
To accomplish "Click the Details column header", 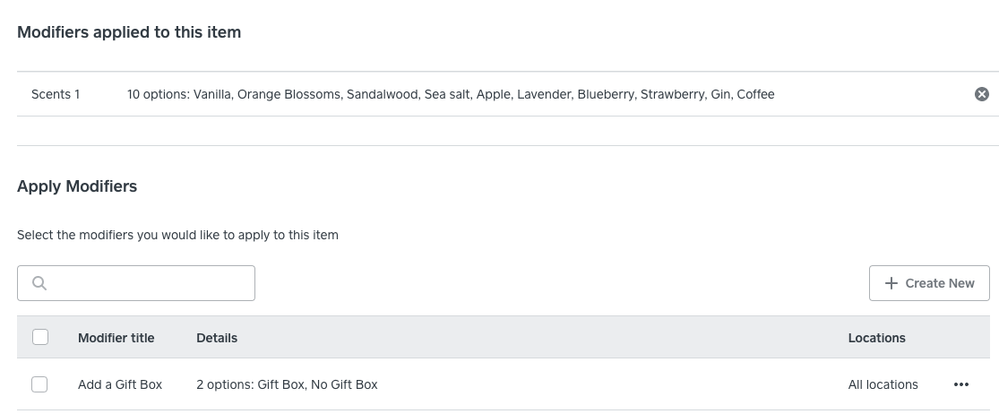I will coord(217,338).
